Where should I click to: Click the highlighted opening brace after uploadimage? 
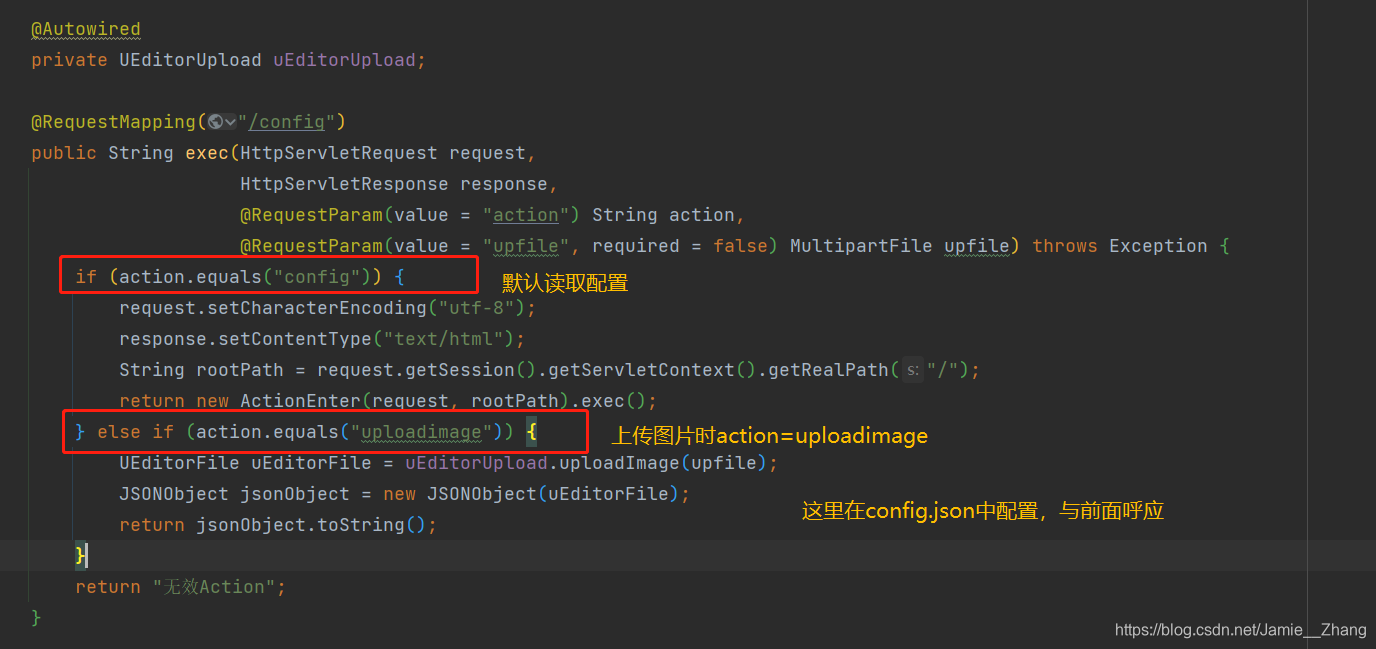coord(532,433)
